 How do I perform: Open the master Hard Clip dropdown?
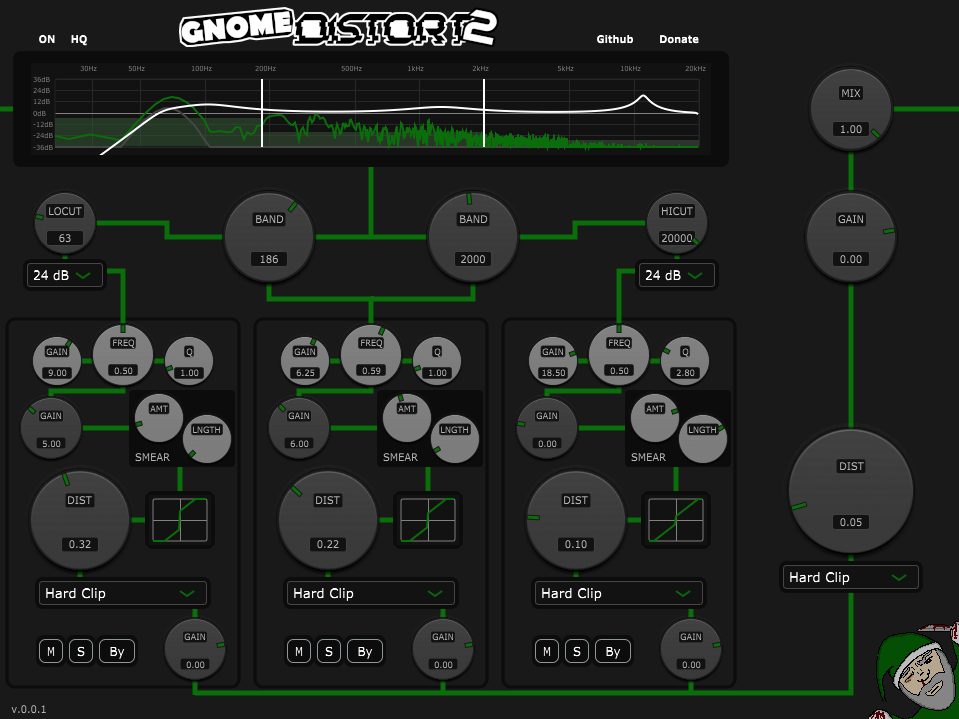[851, 577]
